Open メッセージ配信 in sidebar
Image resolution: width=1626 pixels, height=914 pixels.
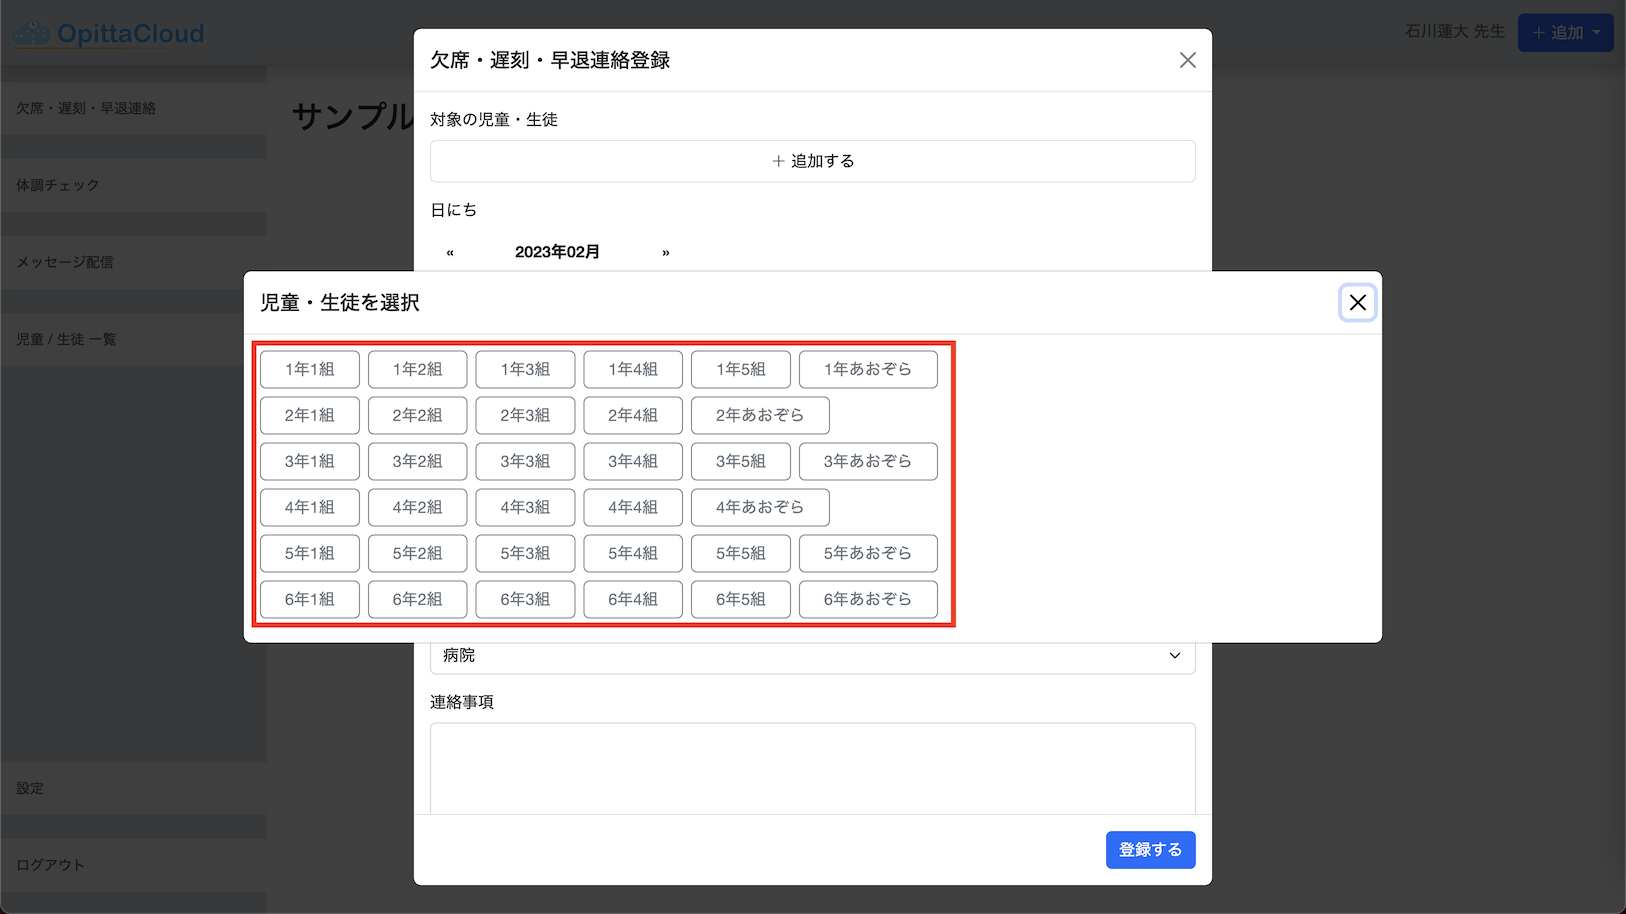(133, 262)
